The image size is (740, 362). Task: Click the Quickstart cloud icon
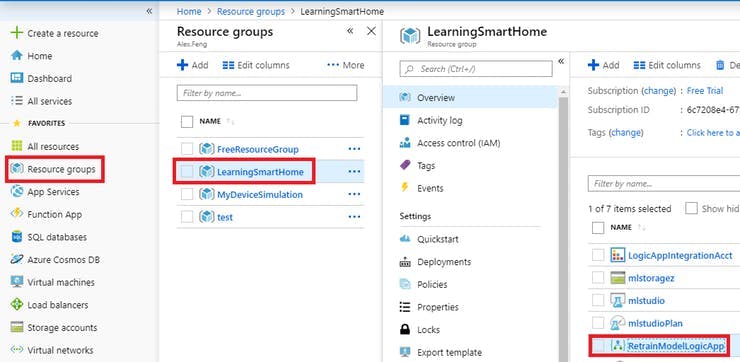[405, 239]
